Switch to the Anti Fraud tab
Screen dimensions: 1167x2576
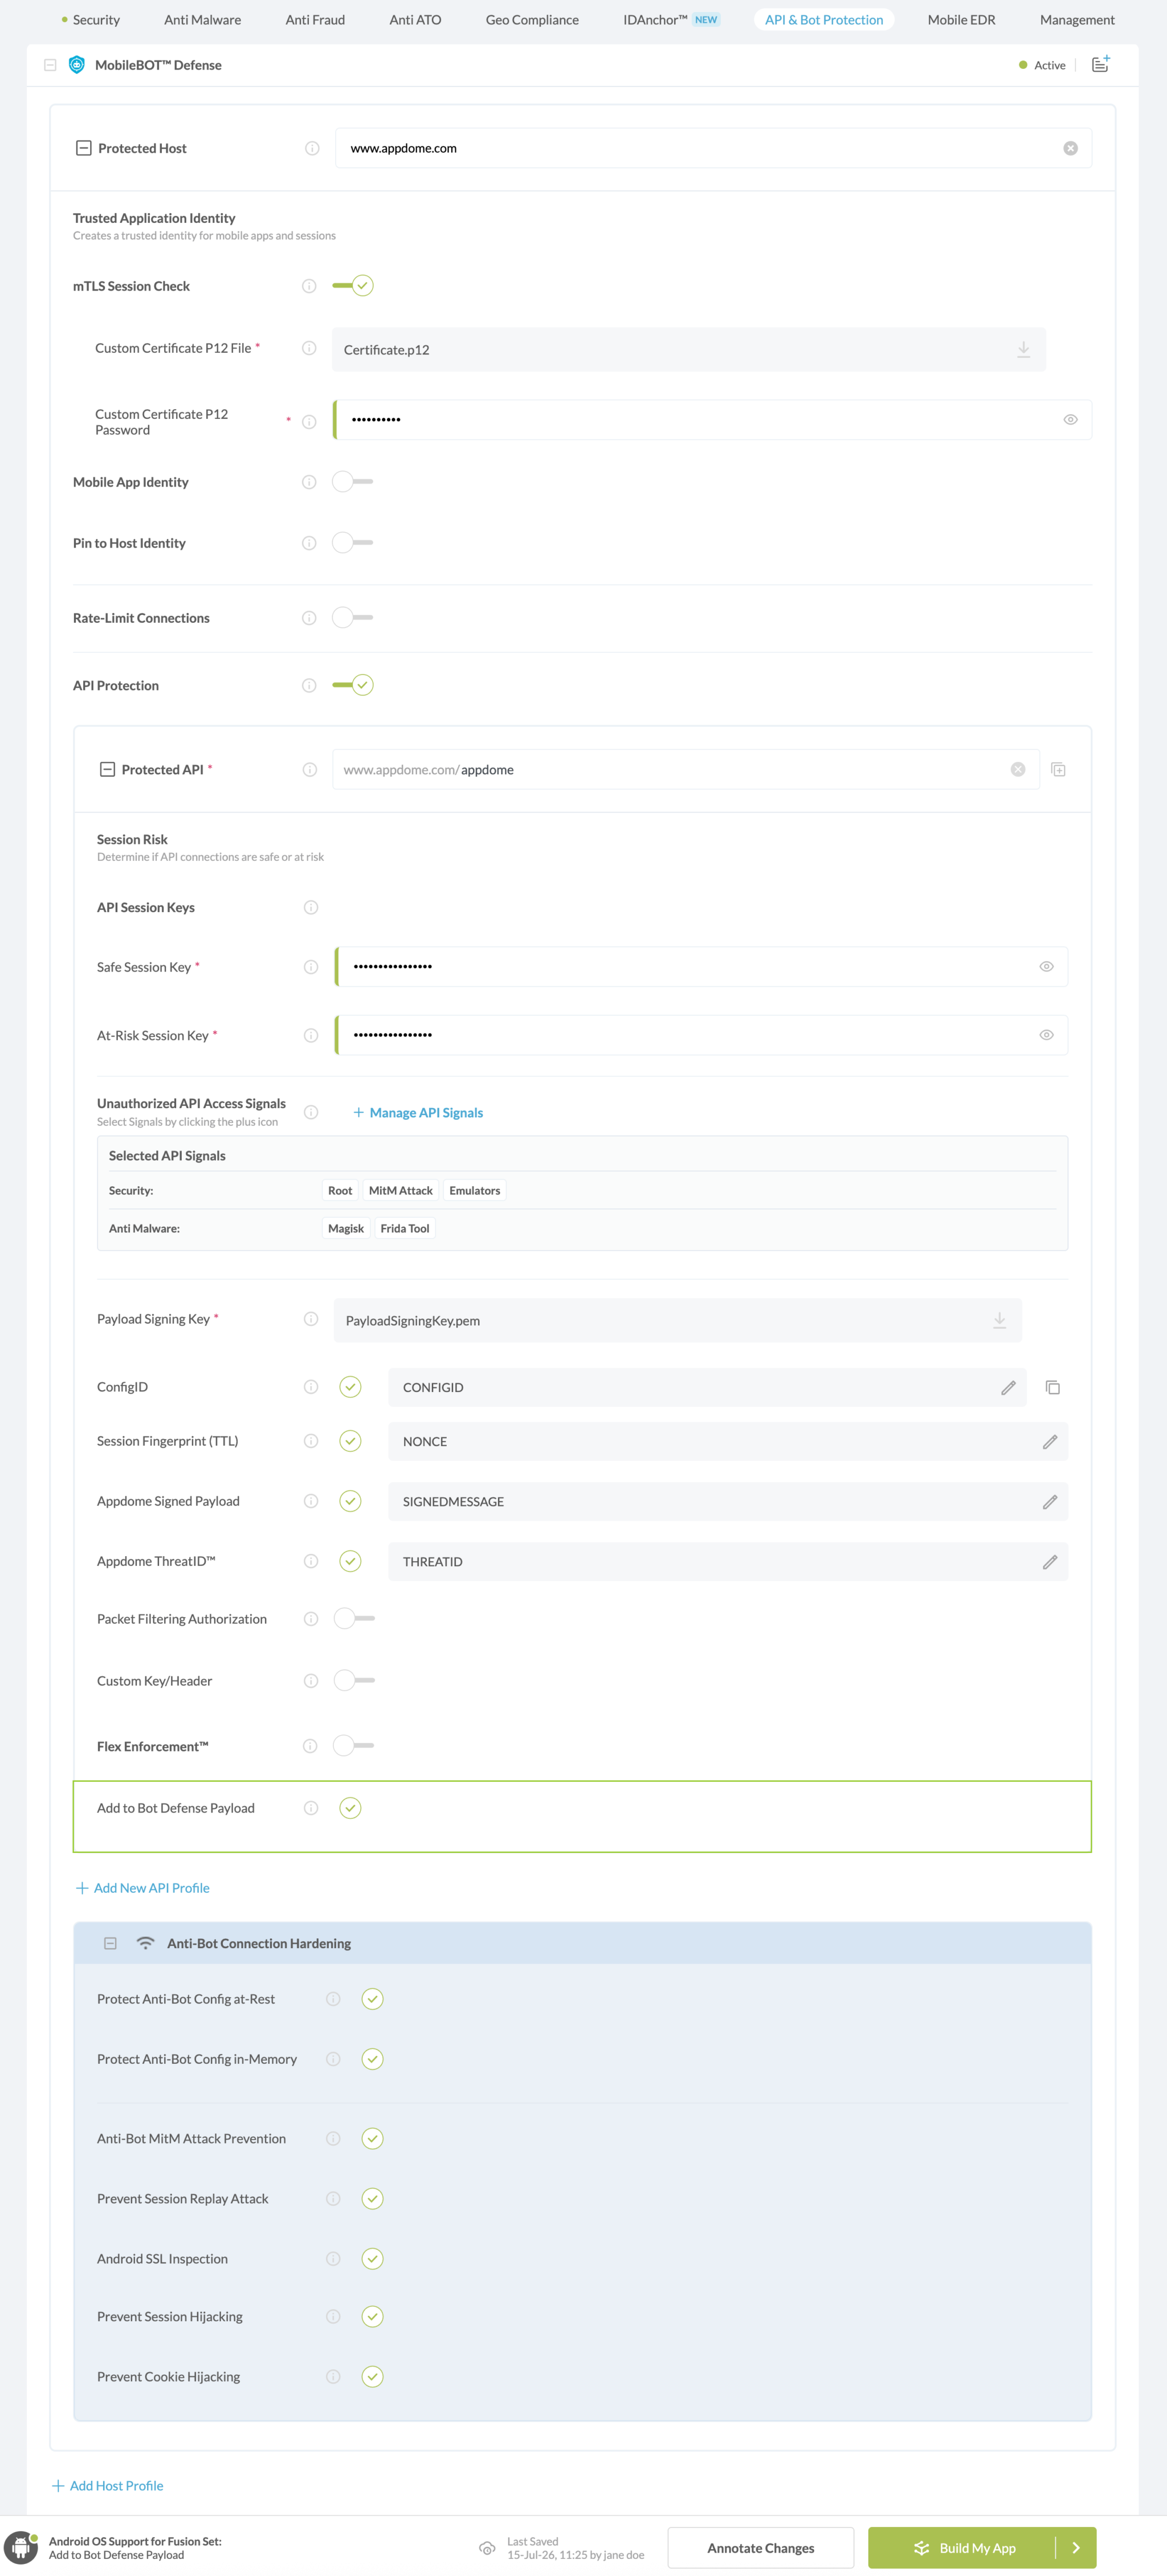click(x=315, y=19)
